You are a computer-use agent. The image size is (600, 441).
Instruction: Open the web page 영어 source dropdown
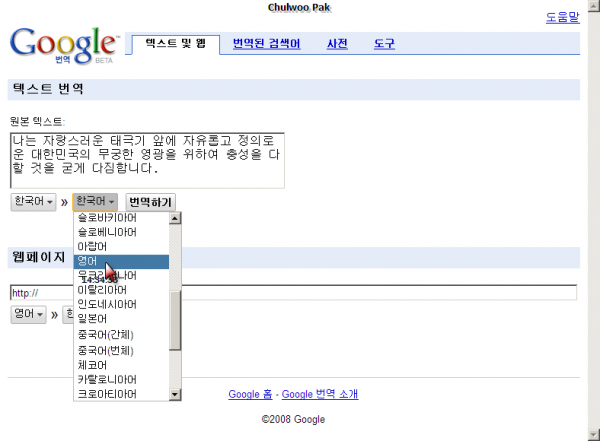(28, 315)
